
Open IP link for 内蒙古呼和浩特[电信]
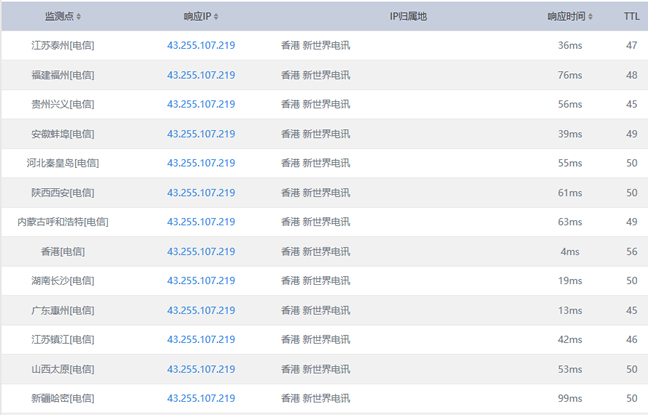tap(201, 222)
